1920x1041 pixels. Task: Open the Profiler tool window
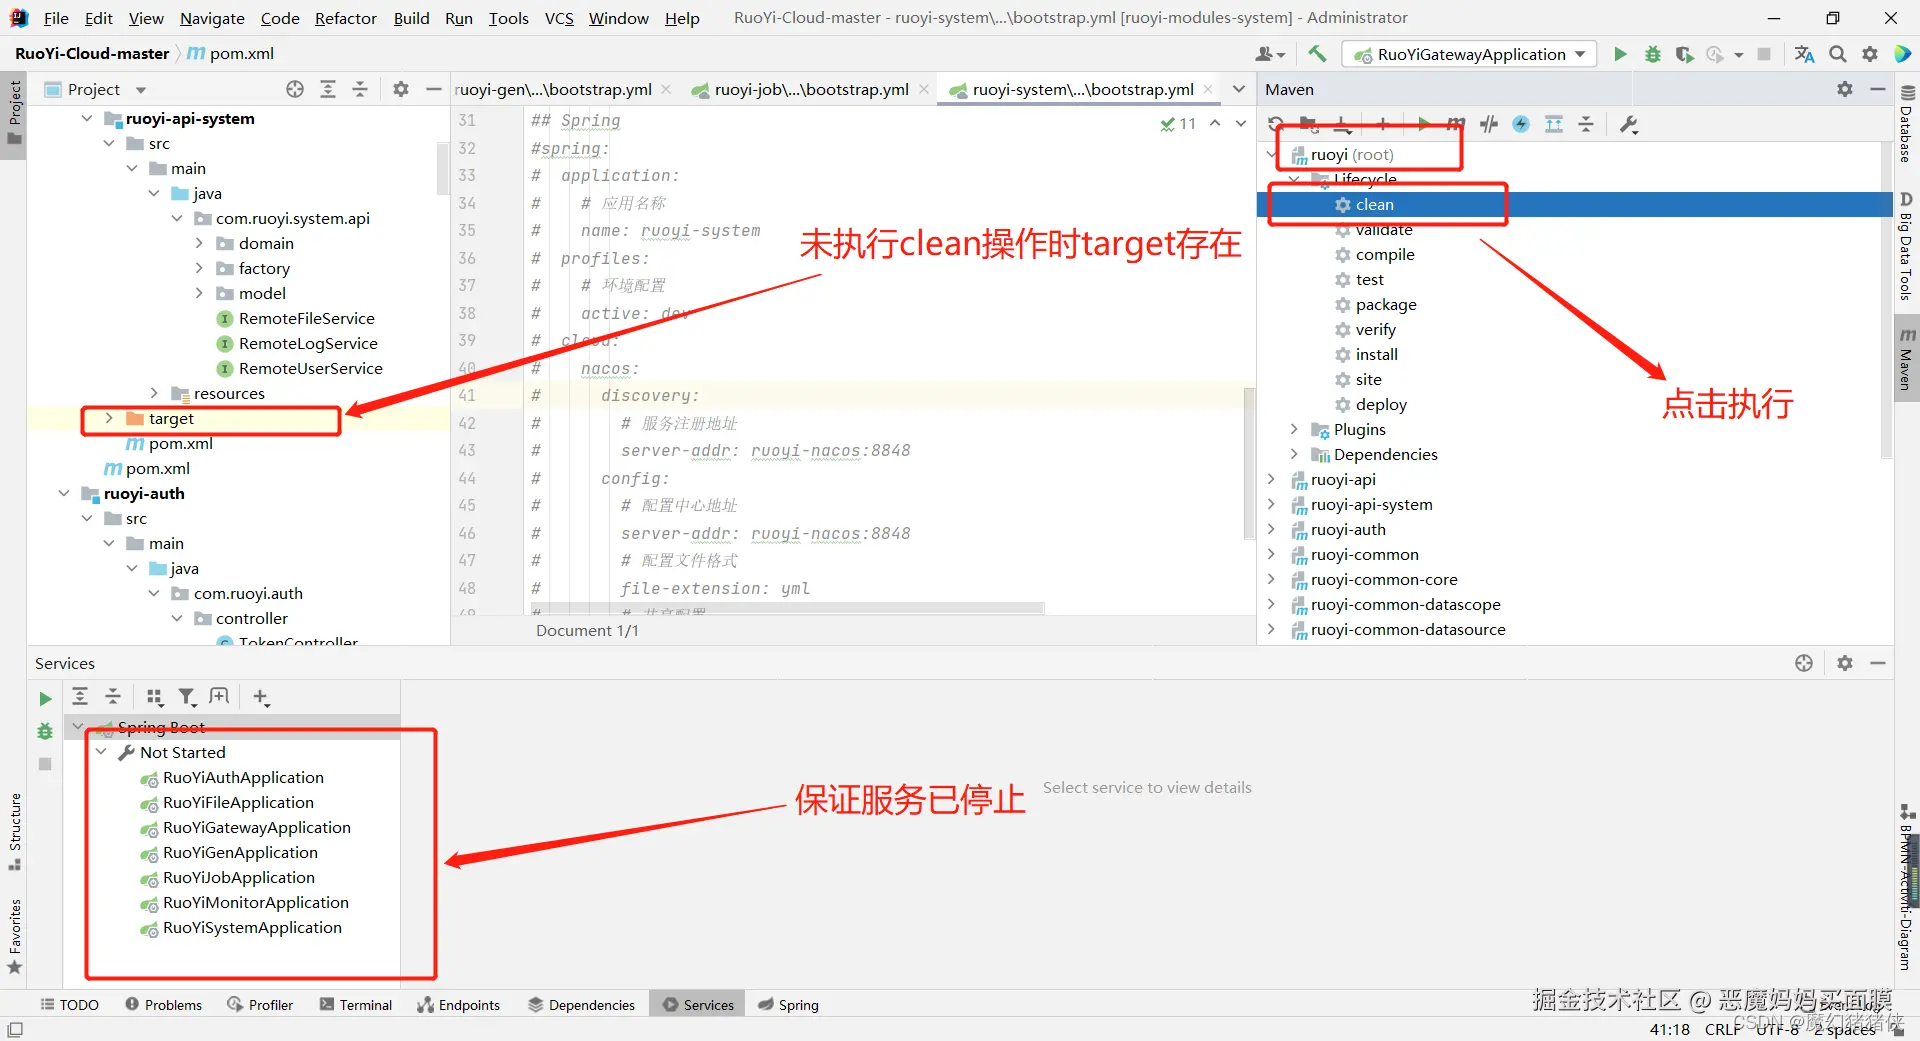click(261, 1004)
